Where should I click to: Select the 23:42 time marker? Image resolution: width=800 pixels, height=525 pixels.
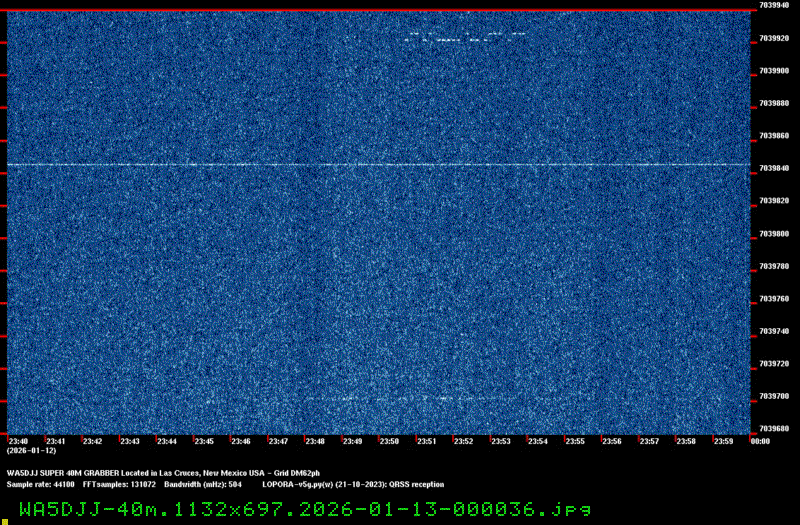click(x=92, y=441)
